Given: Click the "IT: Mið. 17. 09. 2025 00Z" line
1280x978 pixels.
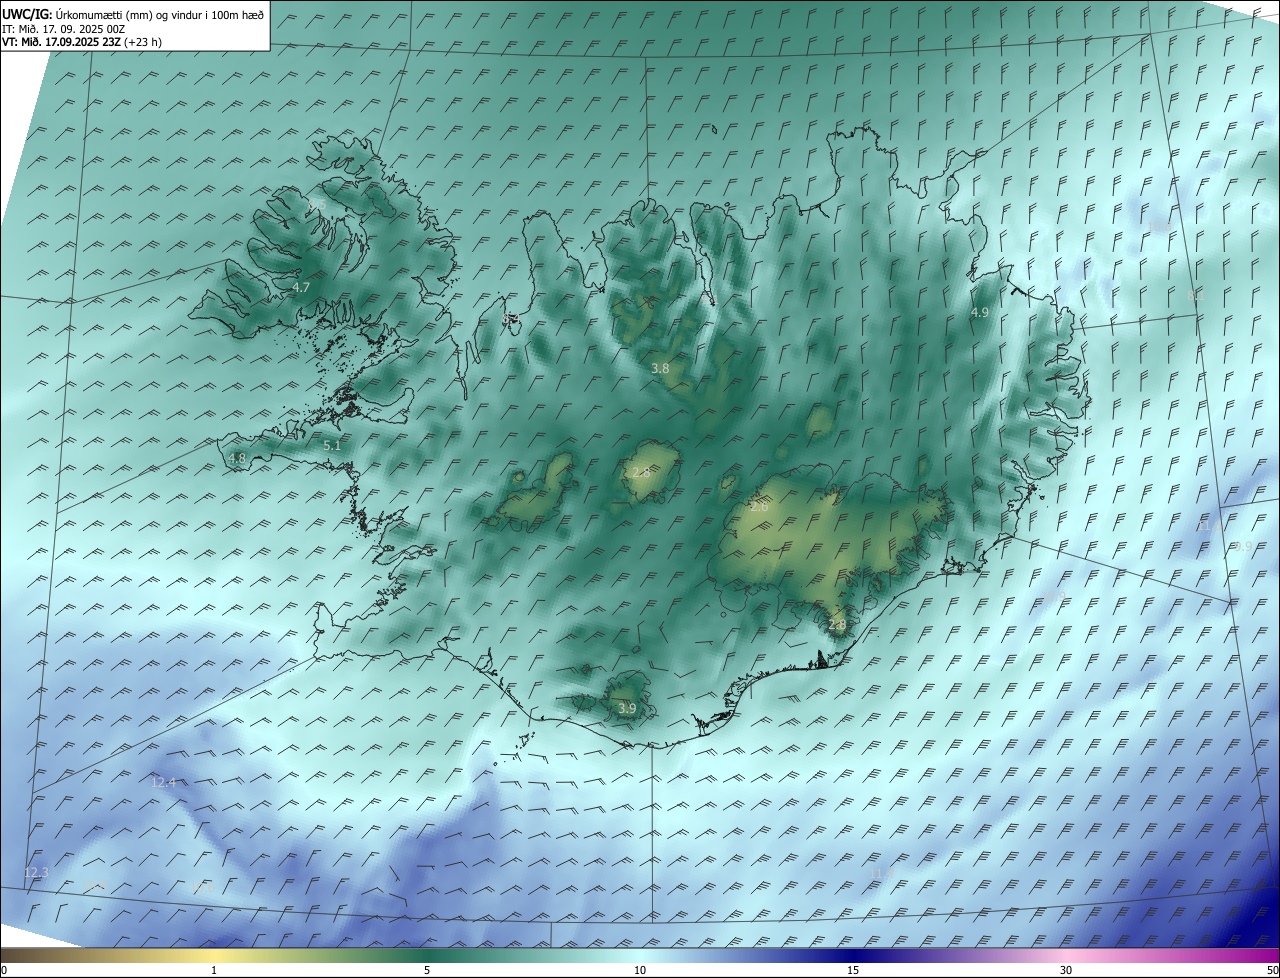Looking at the screenshot, I should (x=64, y=28).
